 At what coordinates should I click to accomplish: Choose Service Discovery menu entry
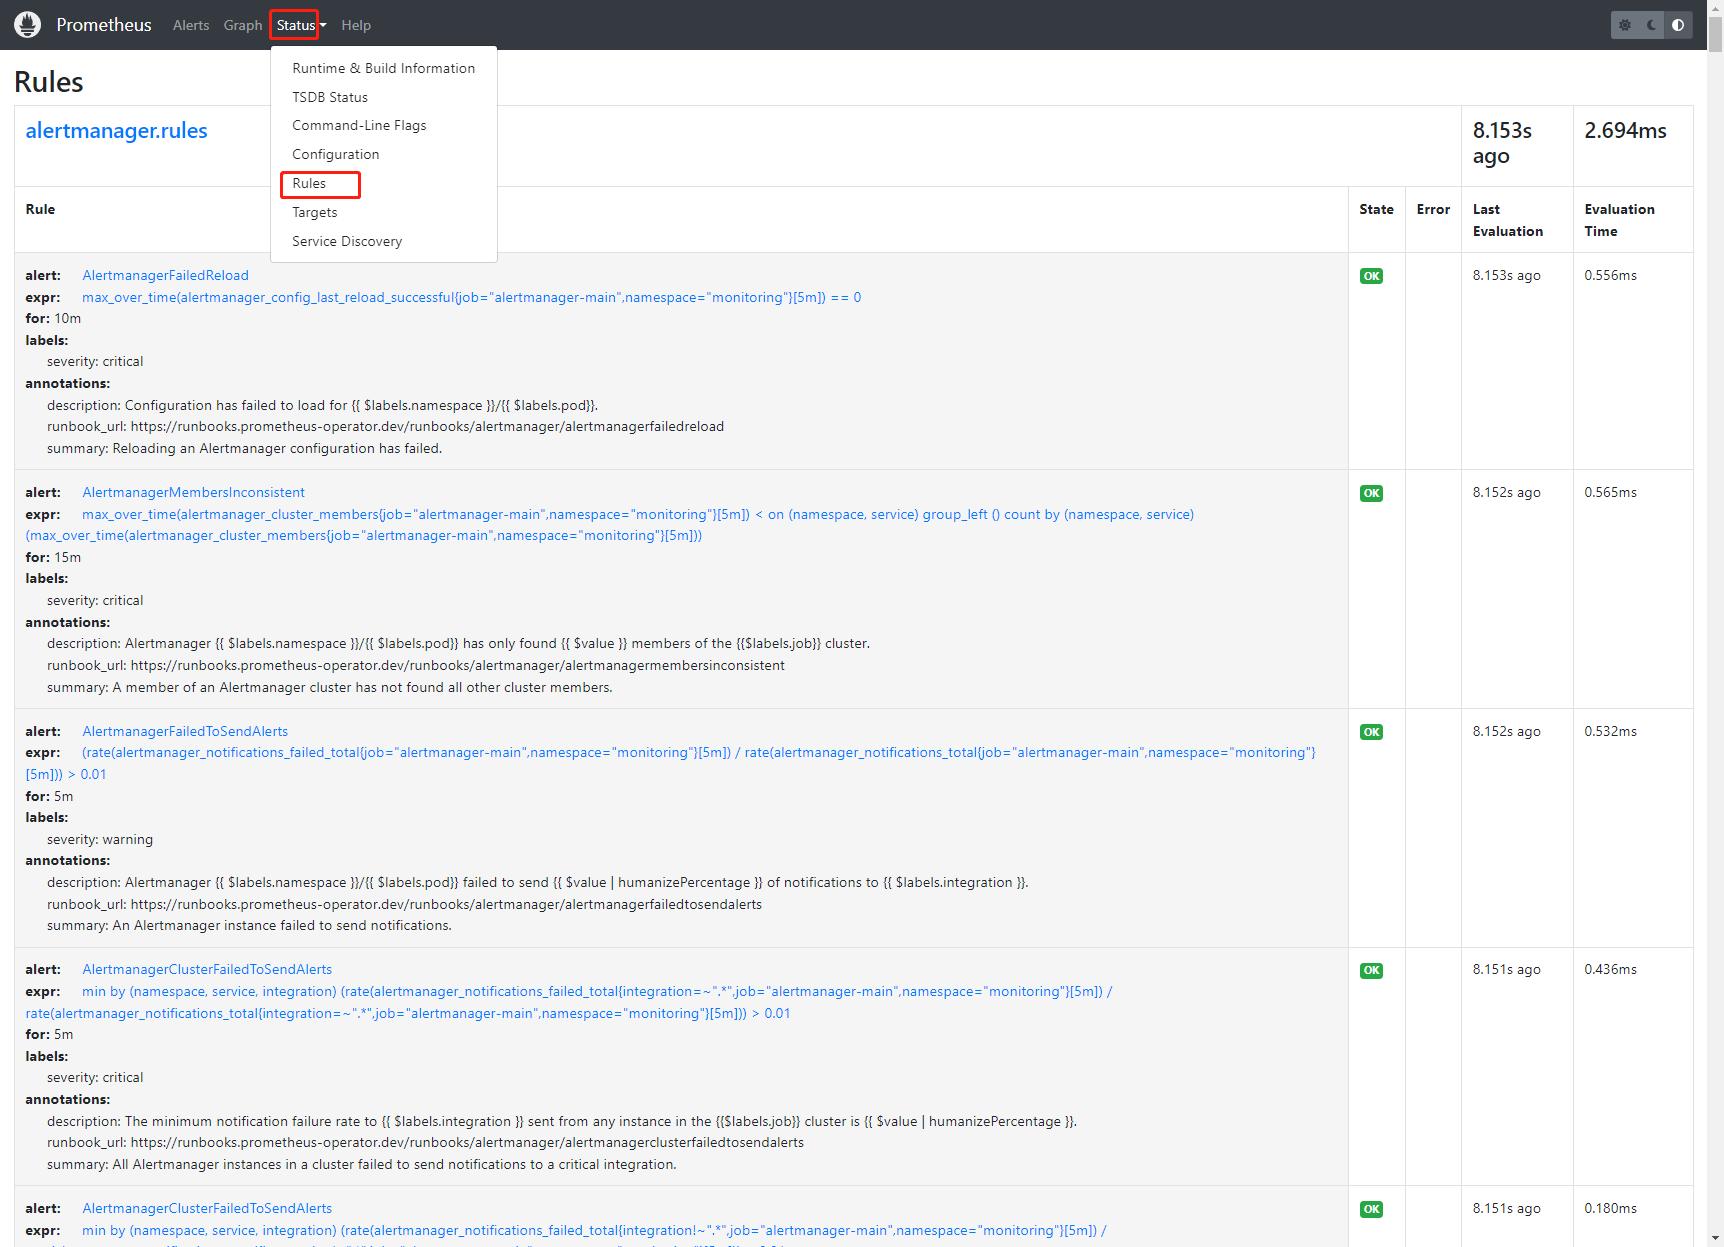384,241
